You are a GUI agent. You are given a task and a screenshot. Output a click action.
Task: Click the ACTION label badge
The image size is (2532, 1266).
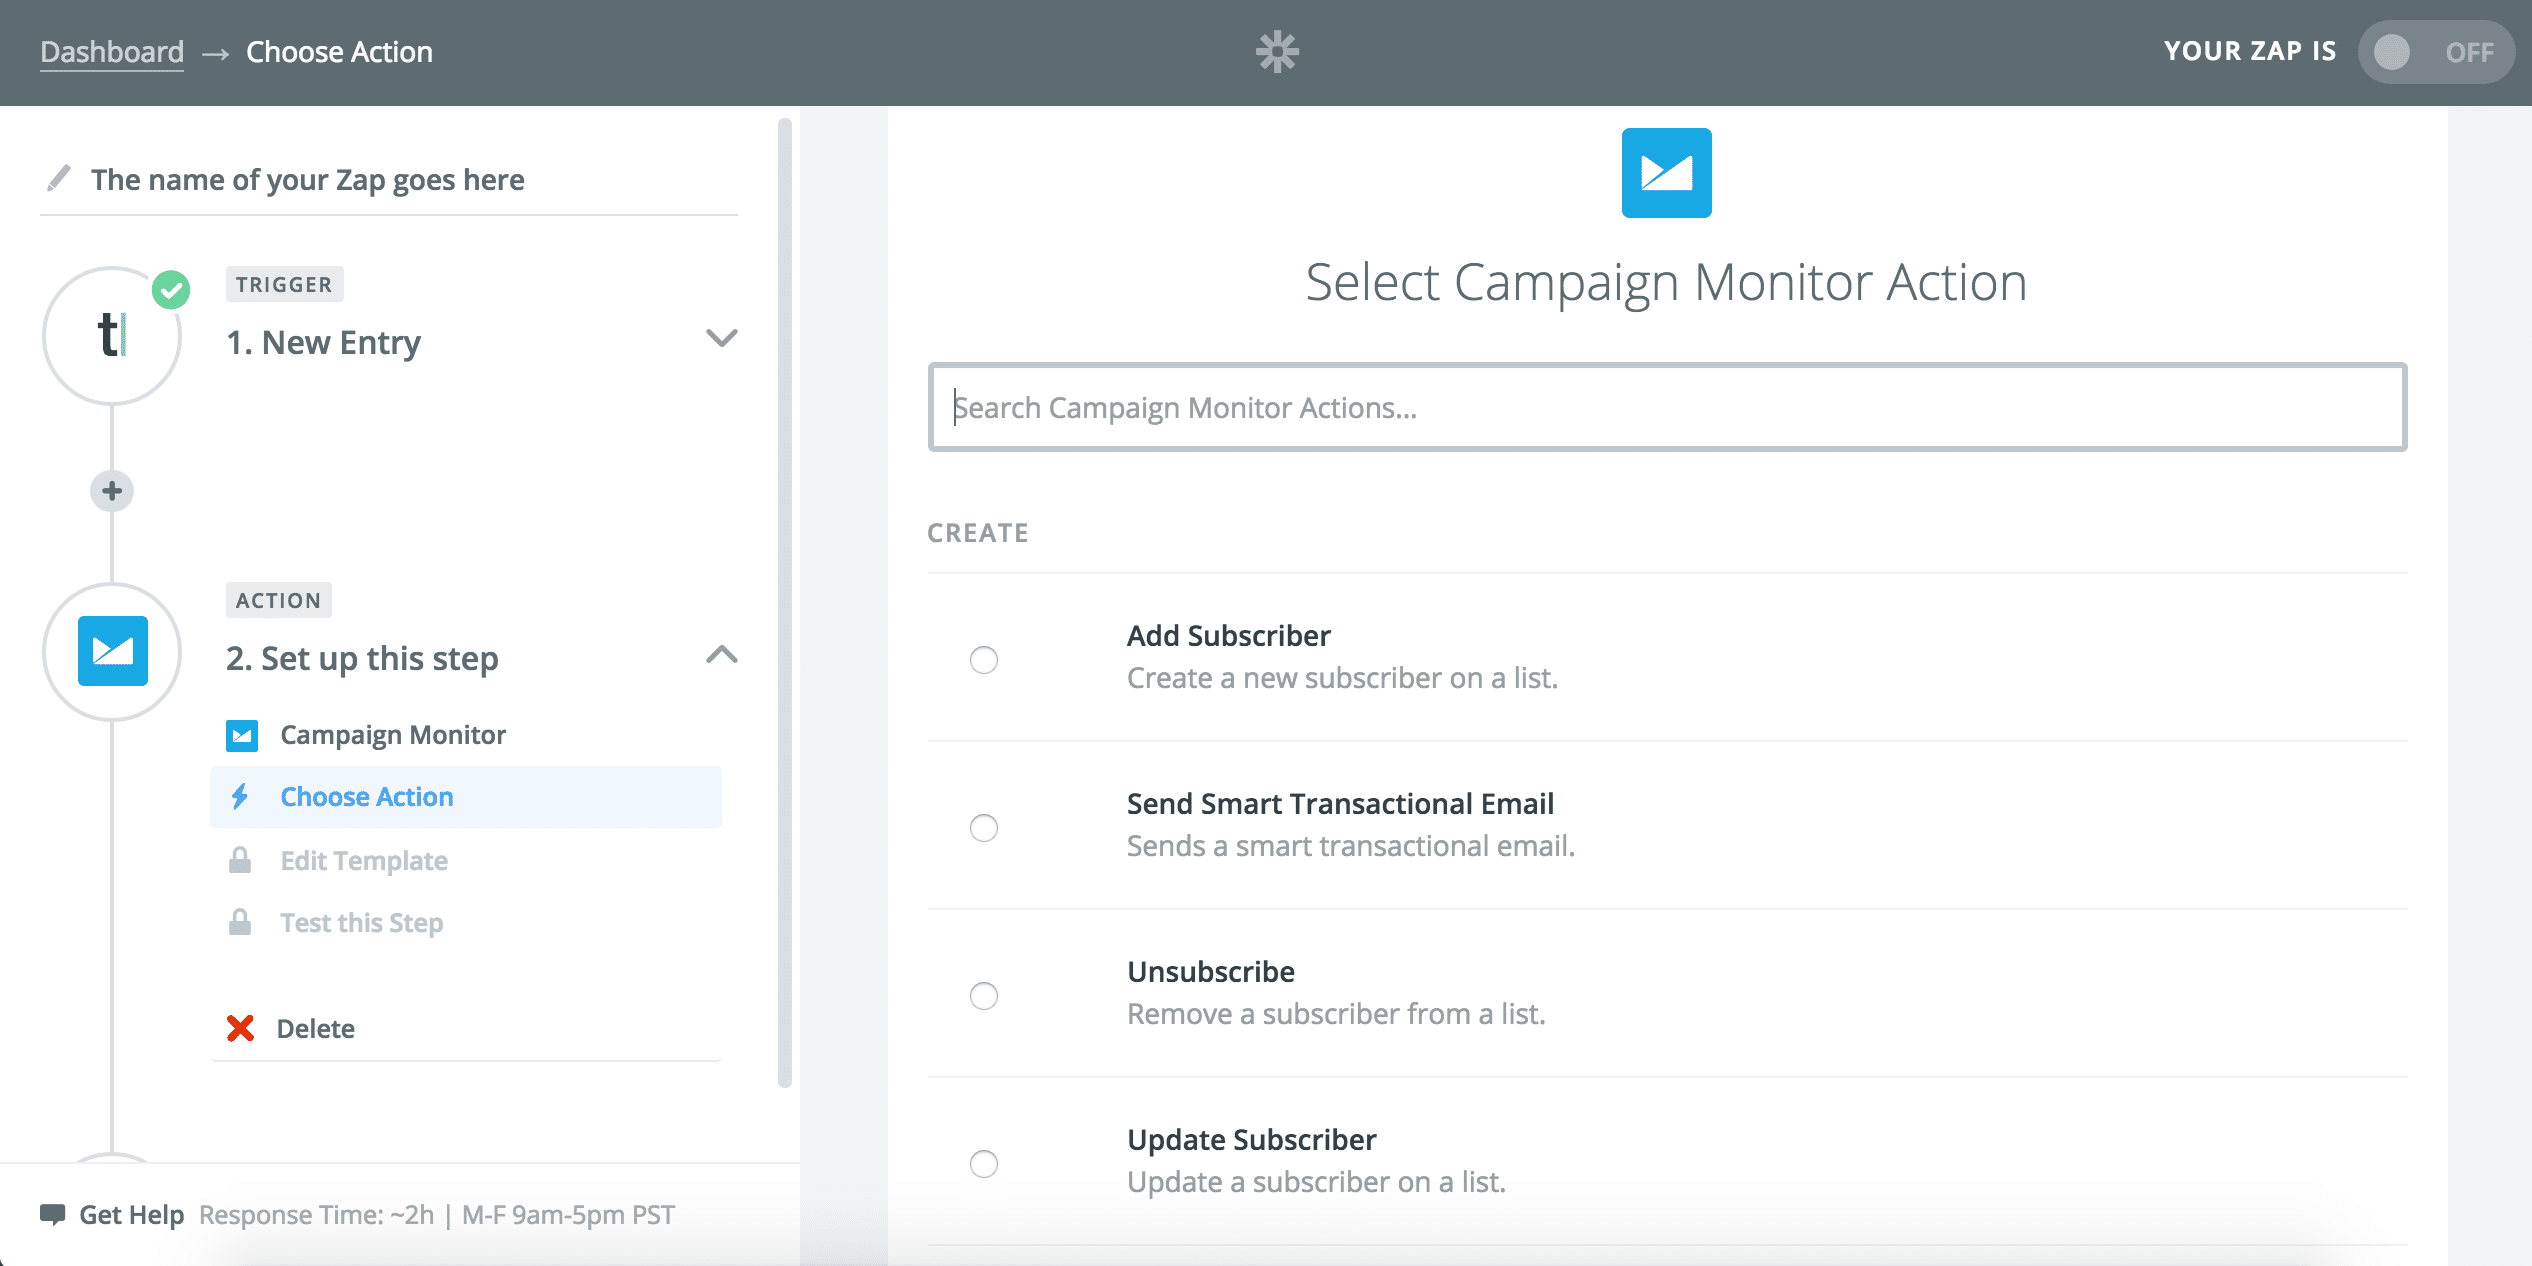tap(278, 600)
